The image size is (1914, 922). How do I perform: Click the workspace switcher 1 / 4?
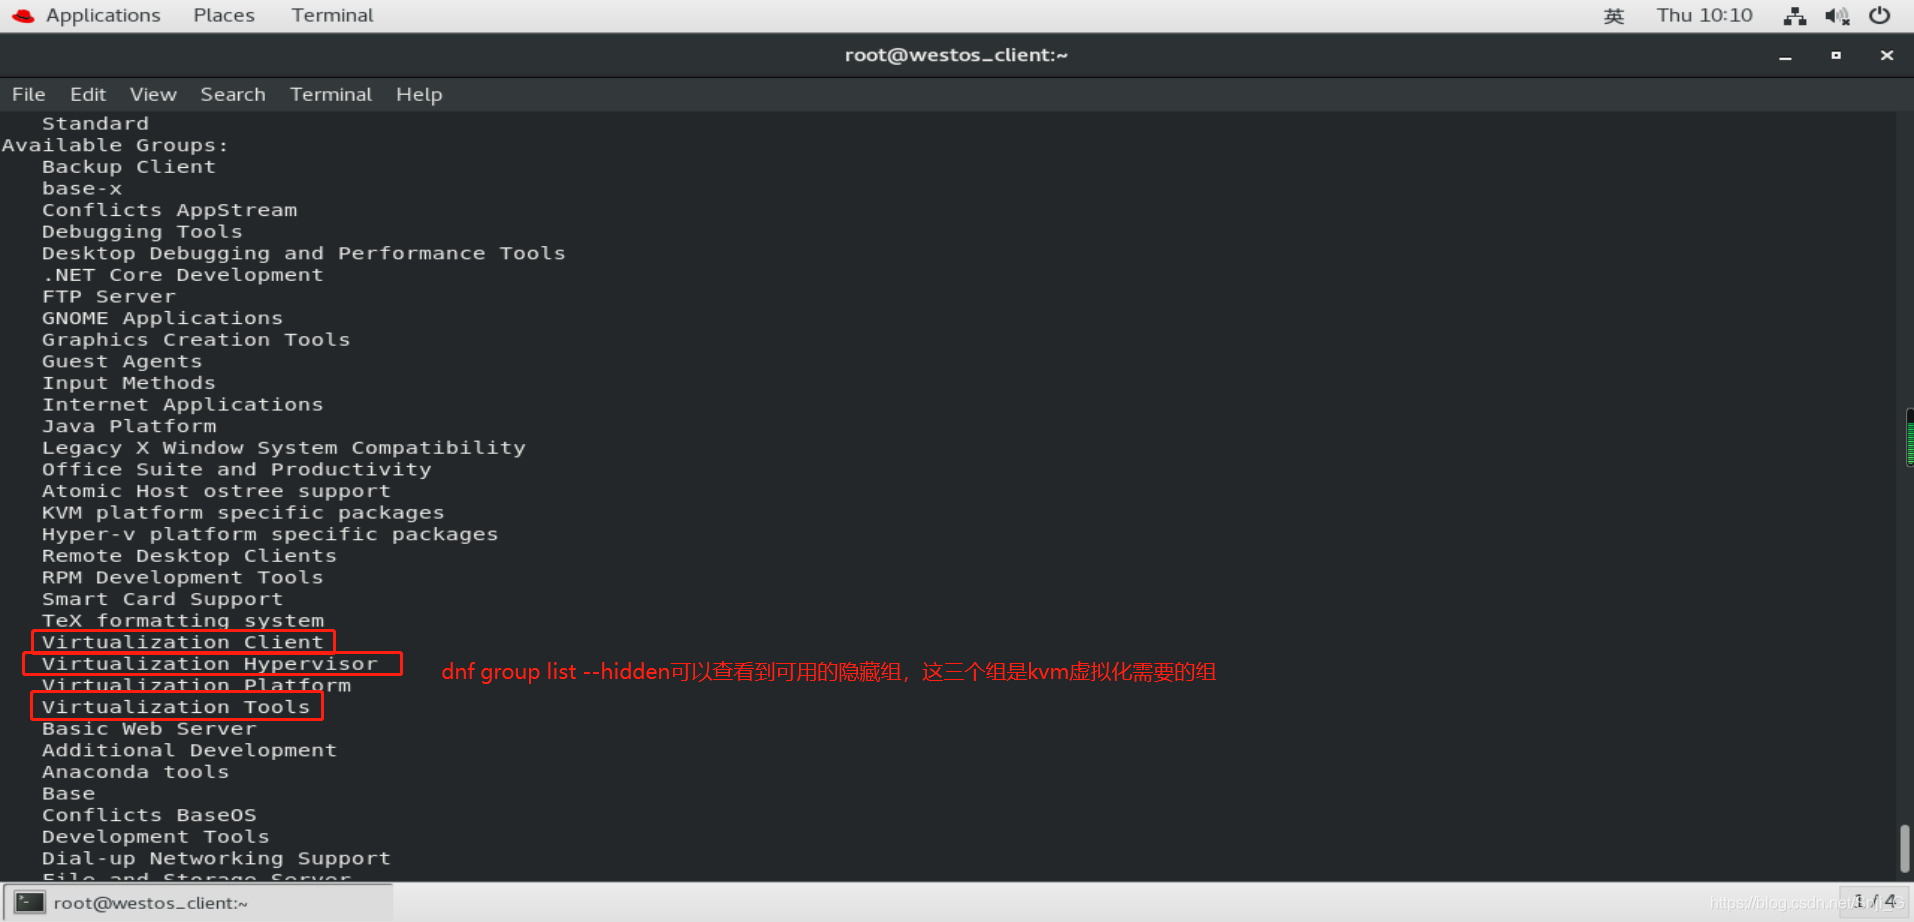tap(1874, 901)
